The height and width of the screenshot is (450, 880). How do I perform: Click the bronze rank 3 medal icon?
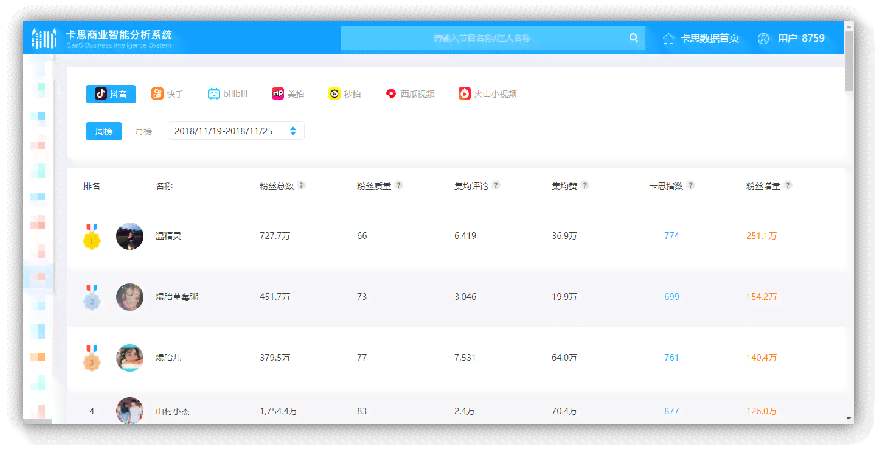tap(91, 358)
